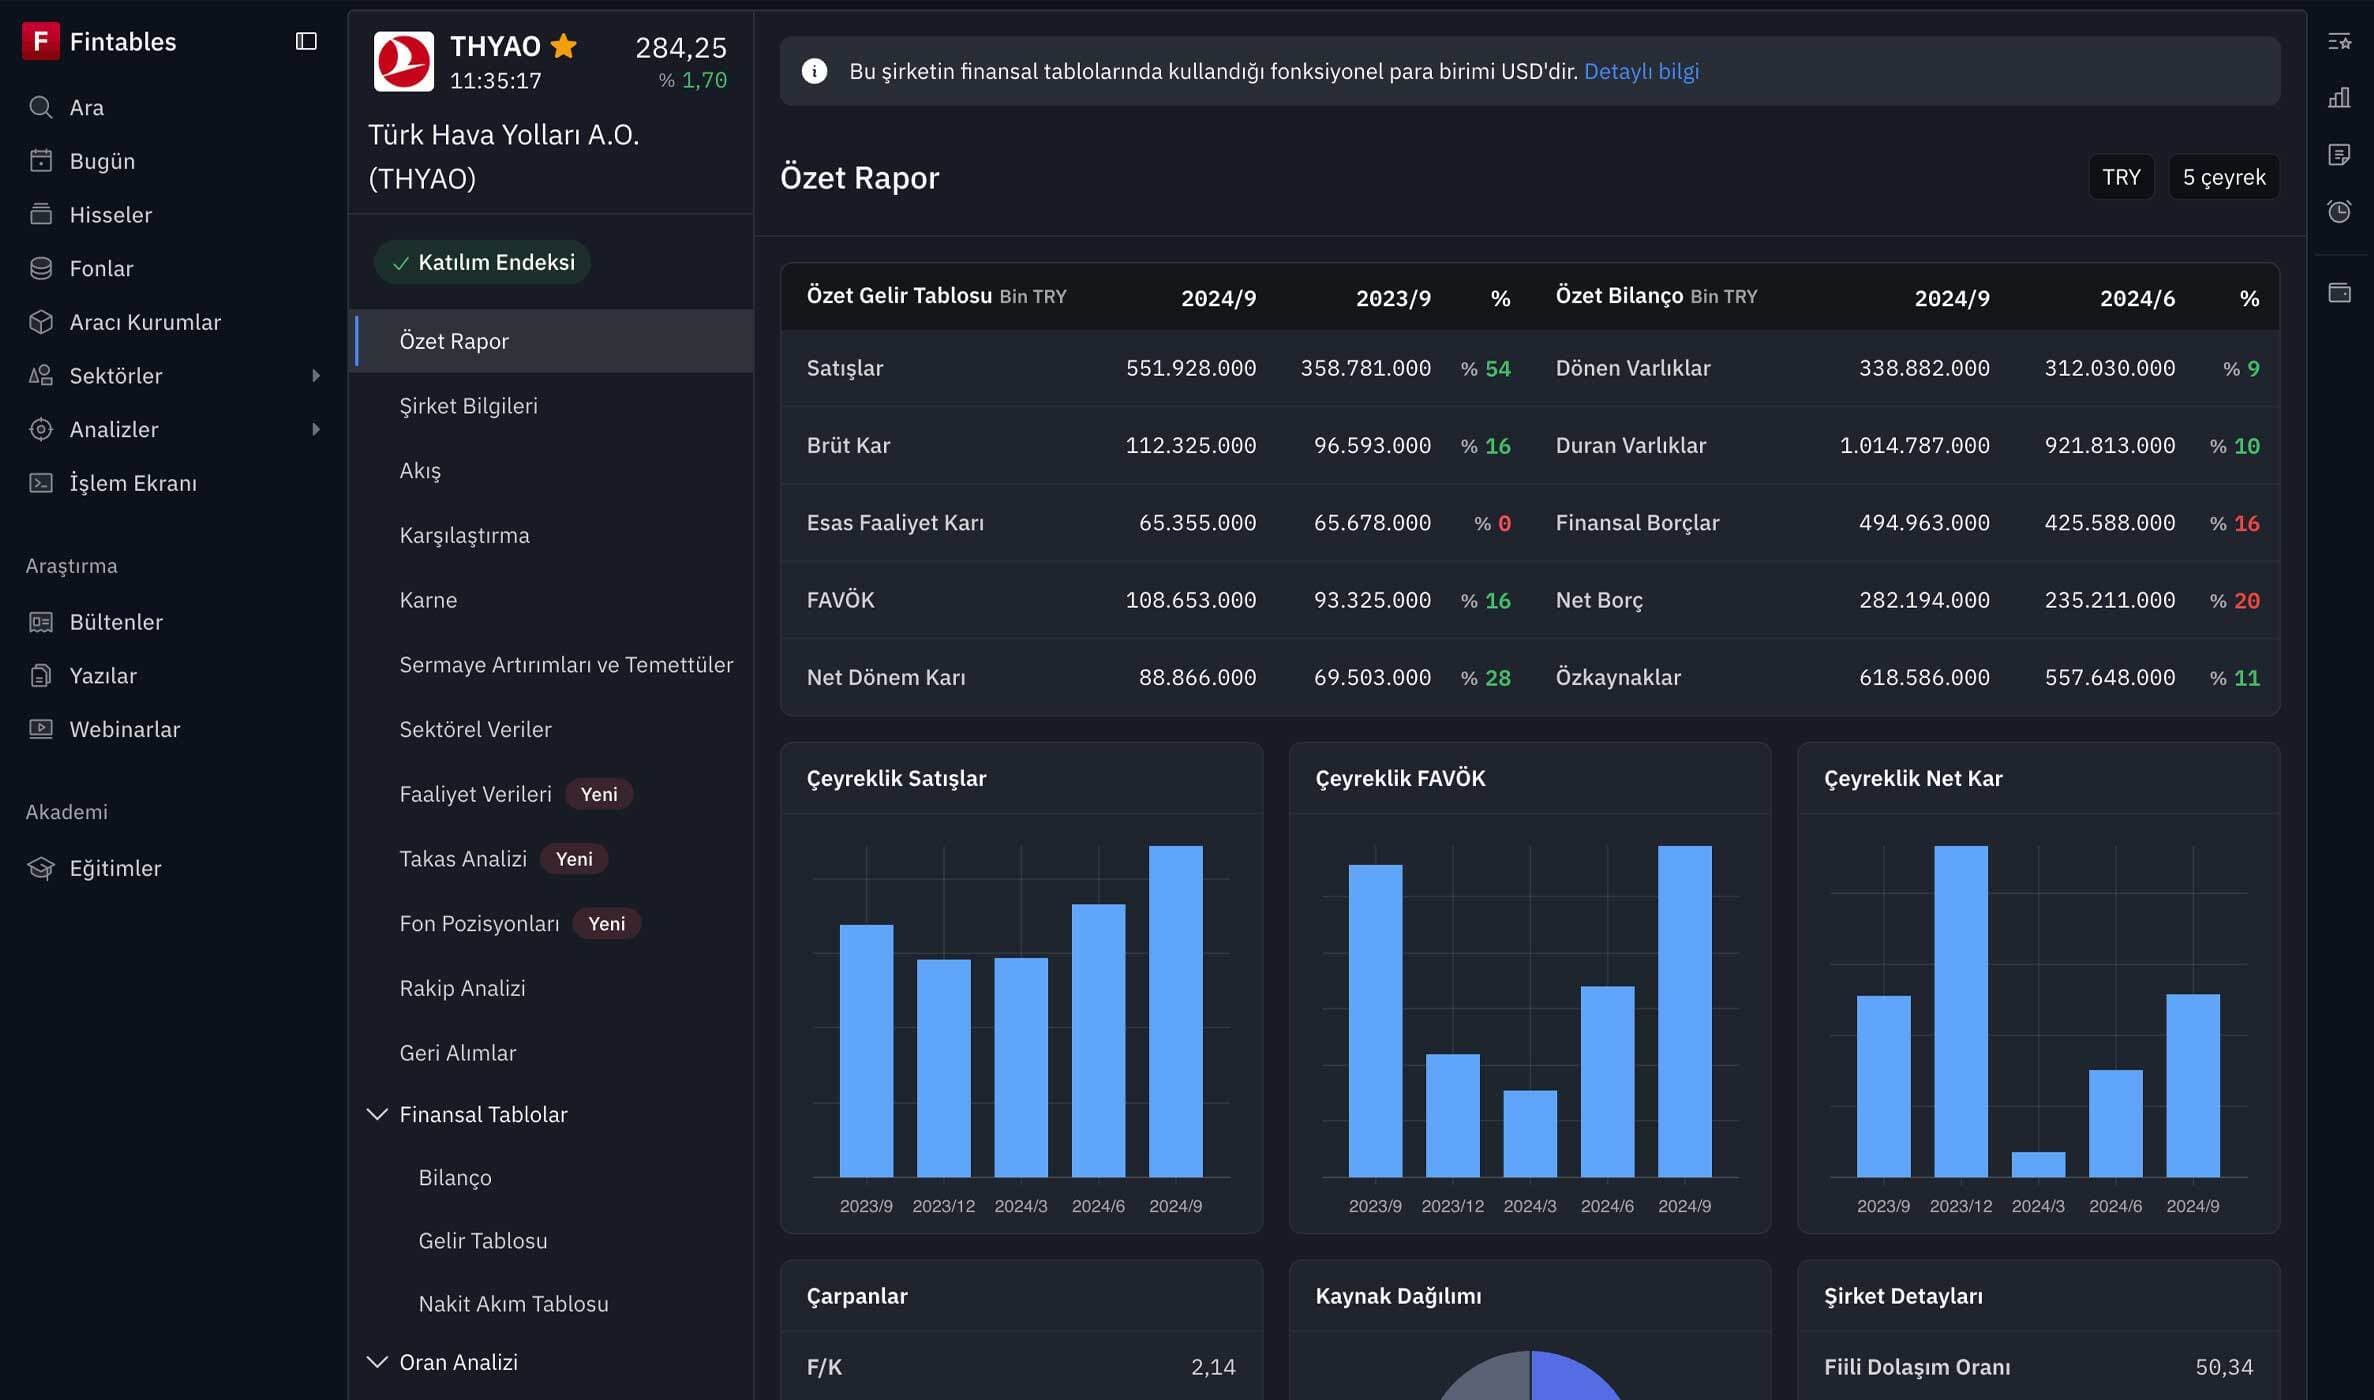2374x1400 pixels.
Task: Collapse the Finansal Tablolar section
Action: tap(377, 1114)
